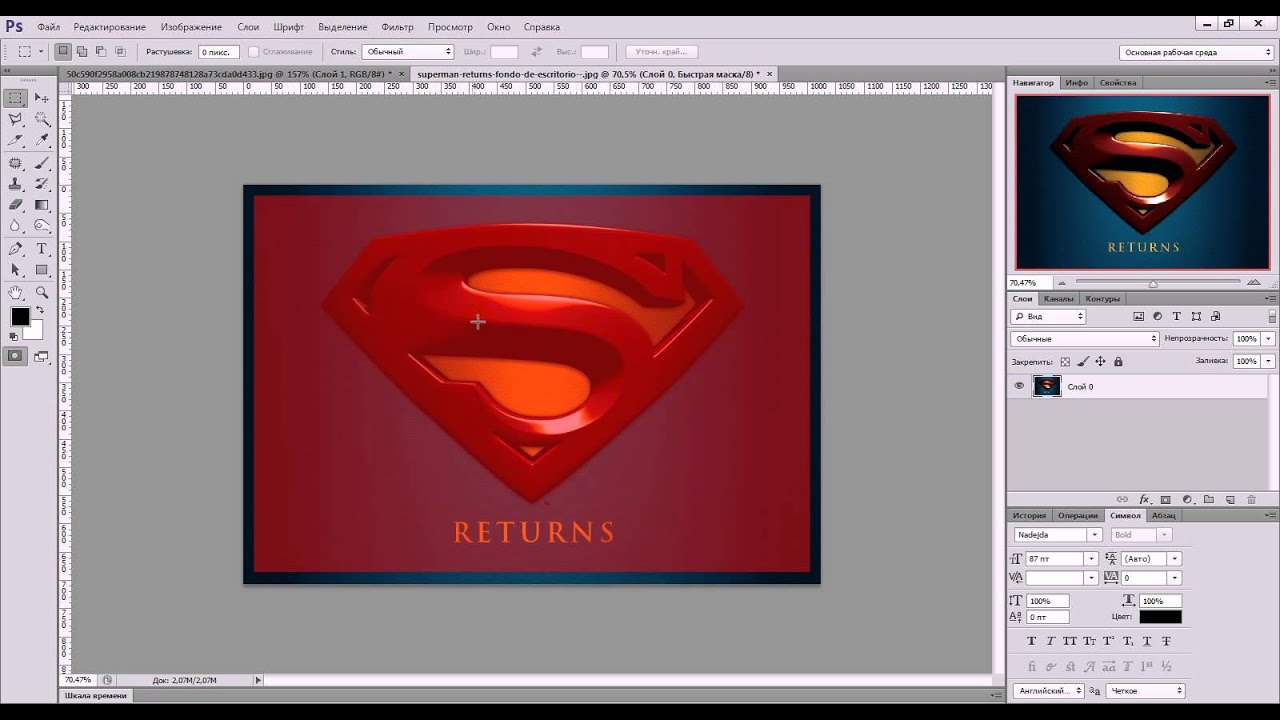Switch to the Инфо tab
The width and height of the screenshot is (1280, 720).
(1076, 82)
